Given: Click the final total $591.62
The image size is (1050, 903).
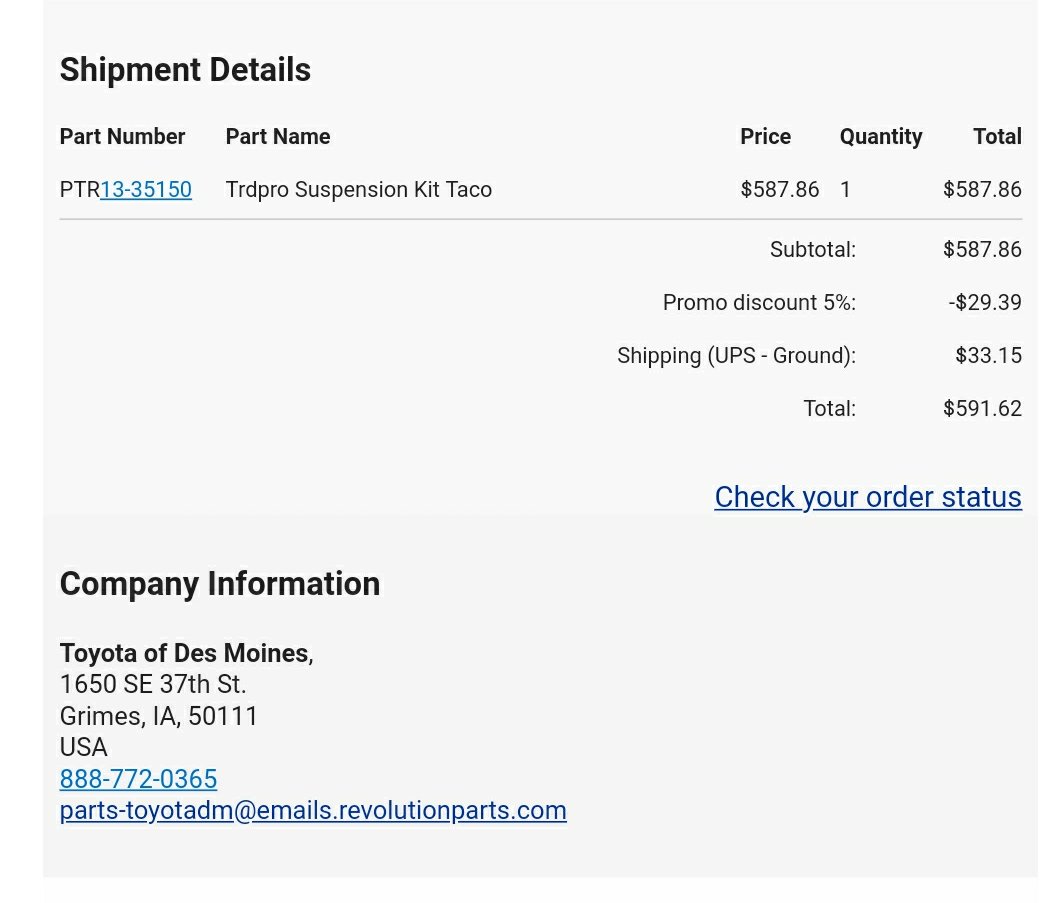Looking at the screenshot, I should [x=982, y=408].
